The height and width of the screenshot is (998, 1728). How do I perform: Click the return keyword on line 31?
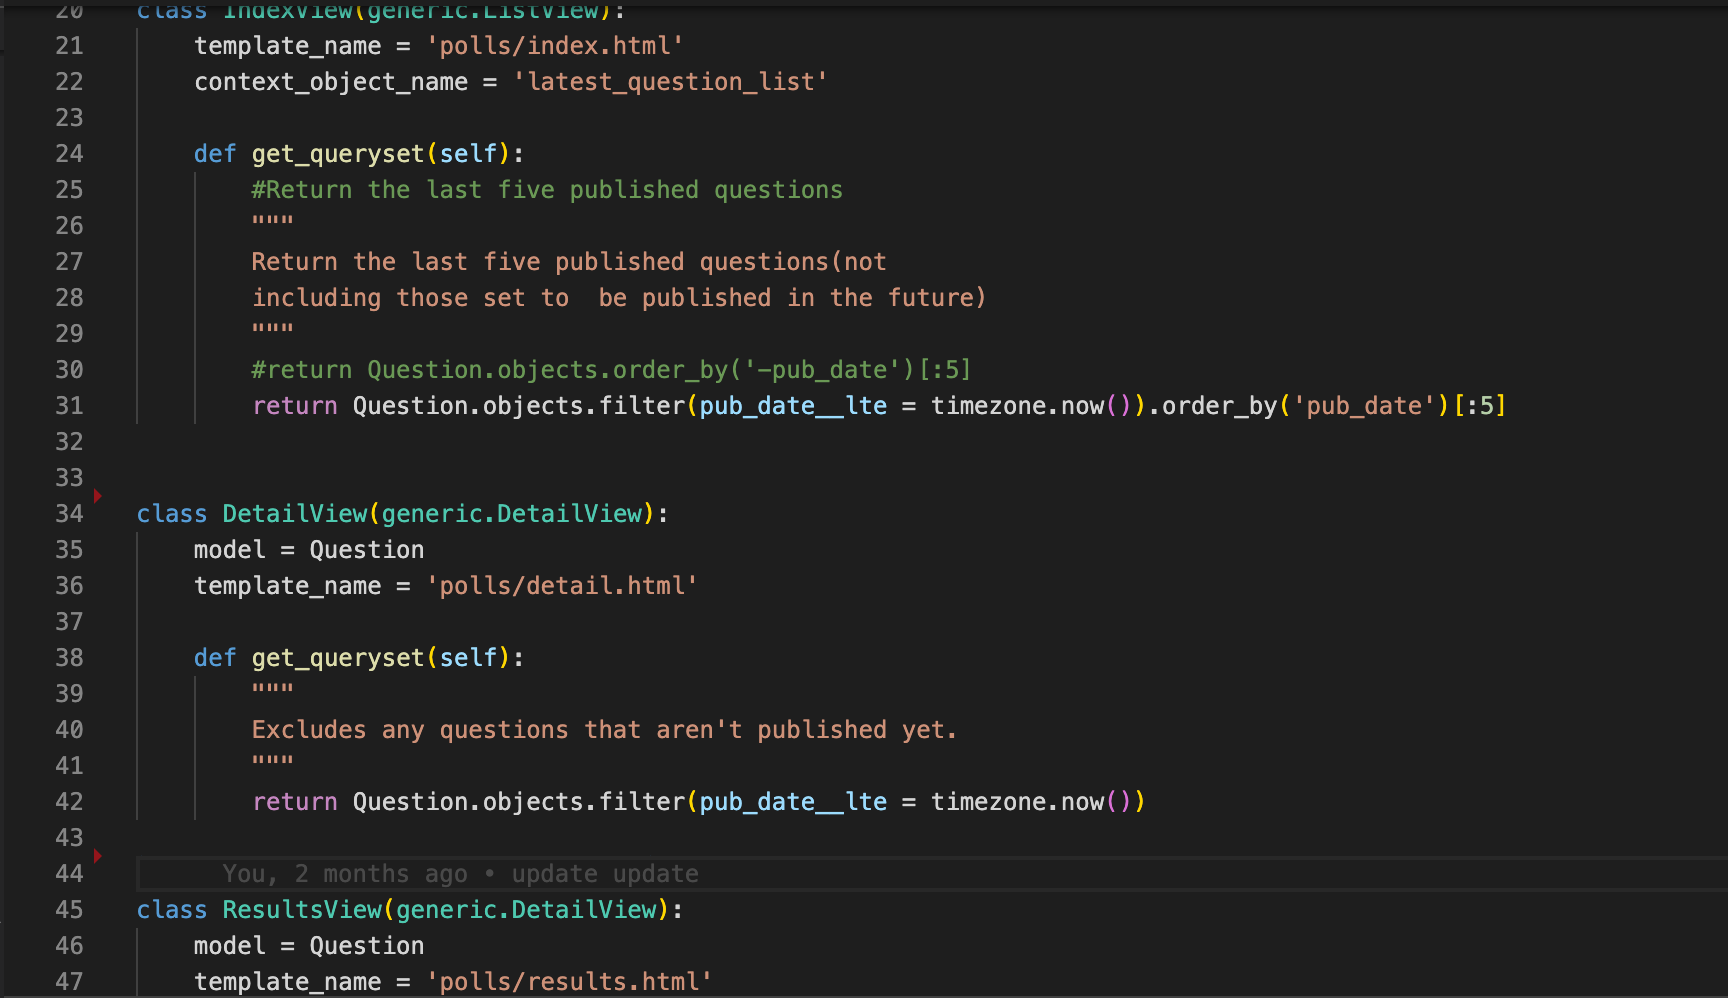click(295, 406)
